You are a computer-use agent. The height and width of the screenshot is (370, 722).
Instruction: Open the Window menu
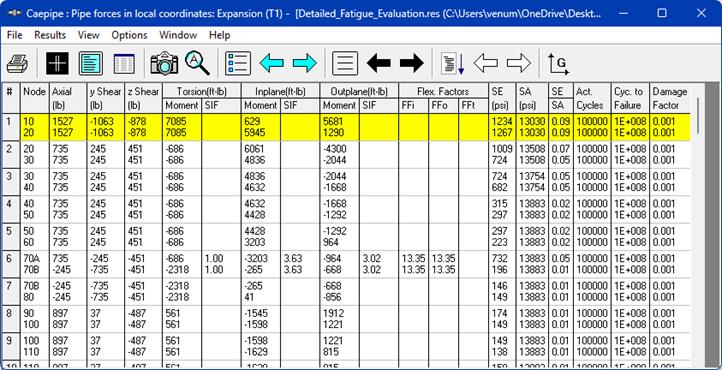(x=178, y=35)
